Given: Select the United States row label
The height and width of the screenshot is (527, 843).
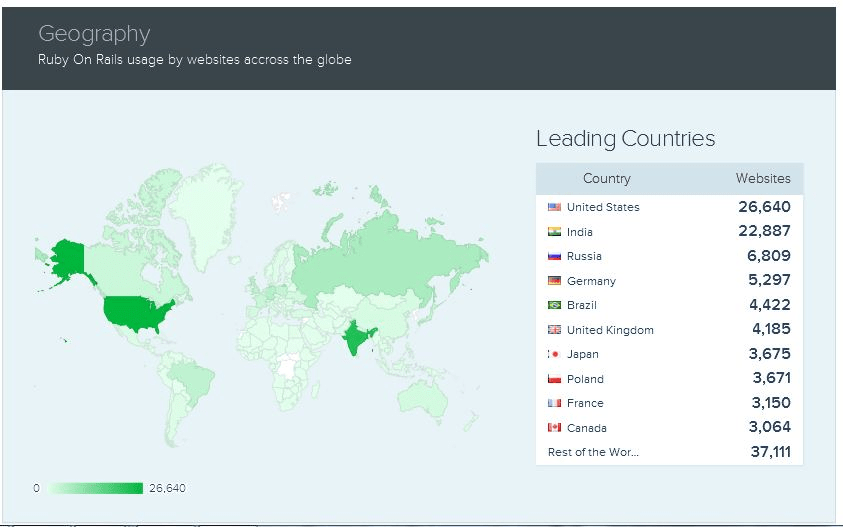Looking at the screenshot, I should pos(603,207).
